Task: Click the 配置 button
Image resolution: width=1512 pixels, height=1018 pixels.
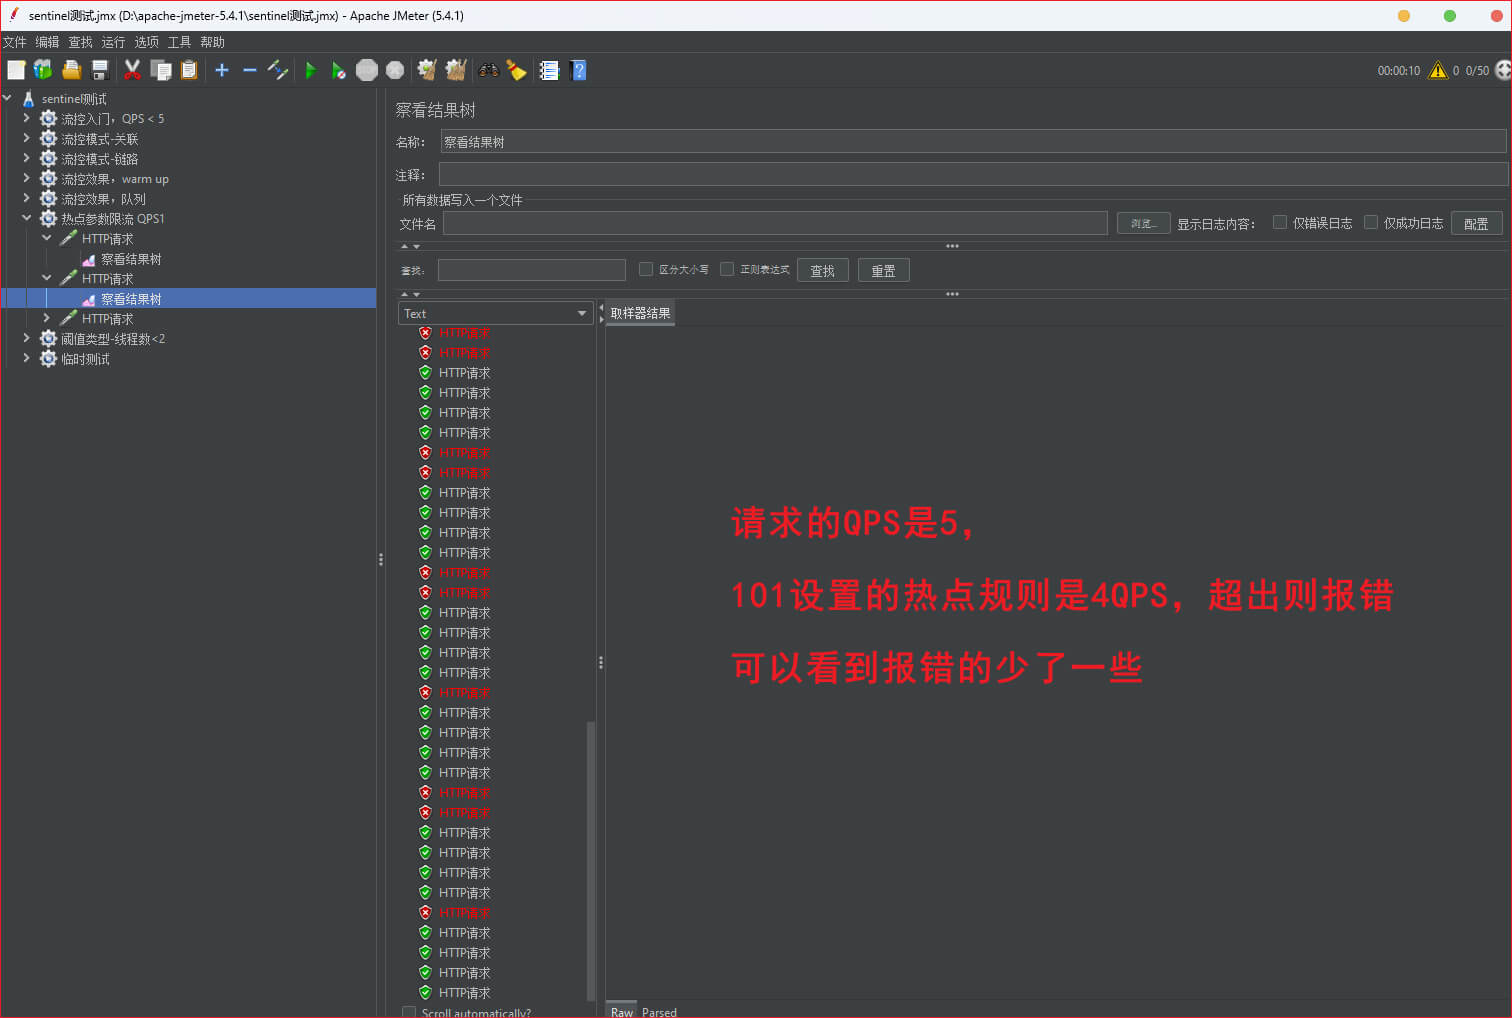Action: [1476, 223]
